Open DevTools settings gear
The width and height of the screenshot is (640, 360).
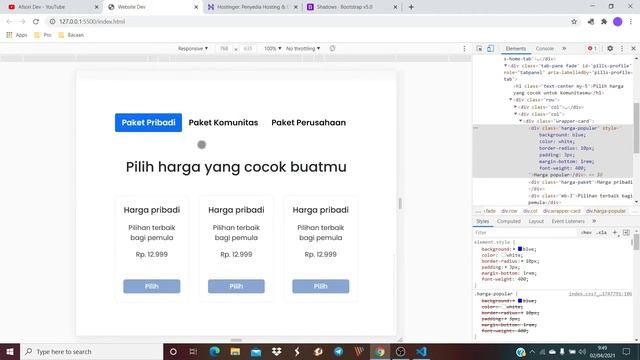click(x=610, y=48)
